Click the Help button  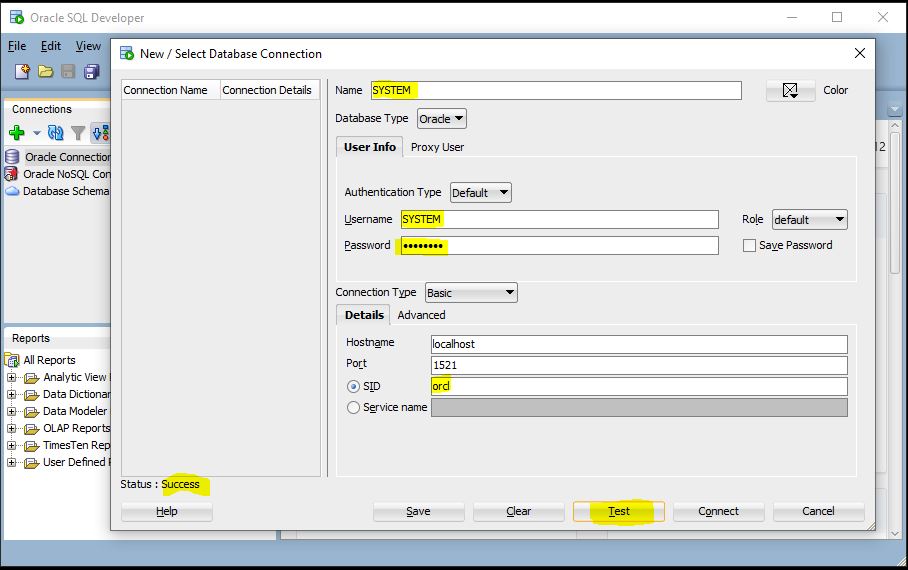167,511
